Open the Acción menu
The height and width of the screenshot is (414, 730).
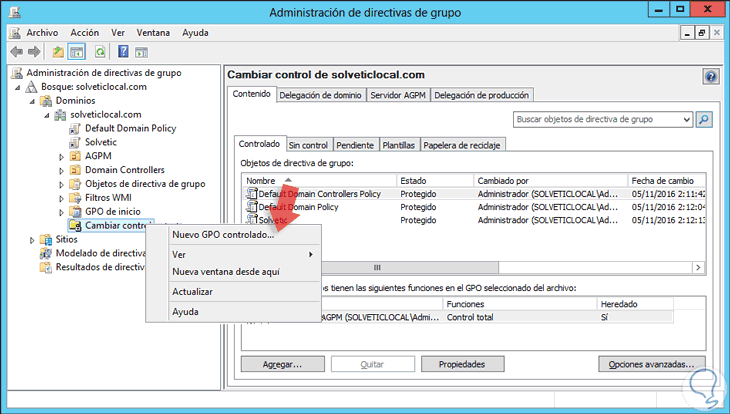[x=85, y=33]
